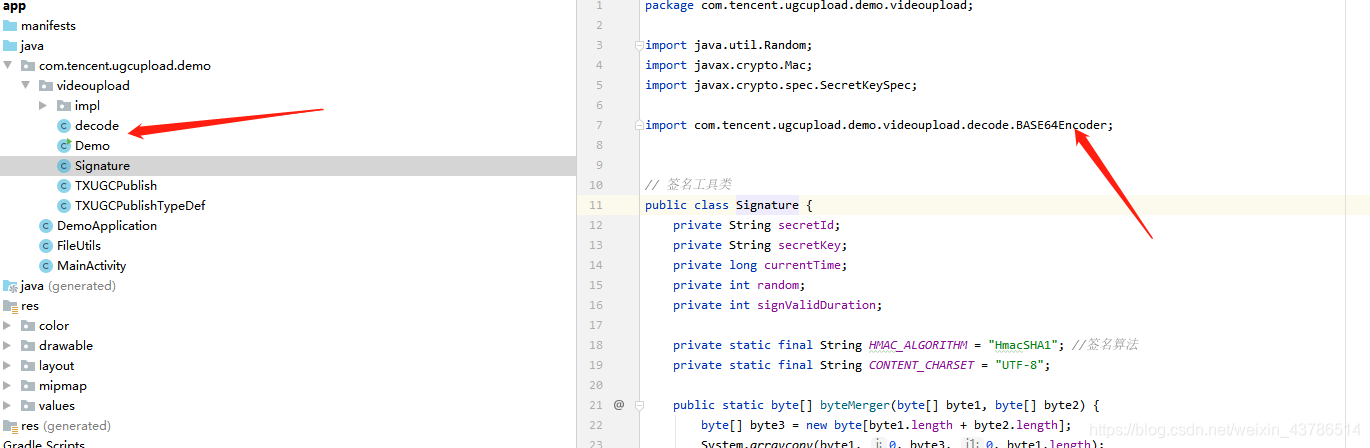Viewport: 1370px width, 448px height.
Task: Select DemoApplication in project tree
Action: 107,226
